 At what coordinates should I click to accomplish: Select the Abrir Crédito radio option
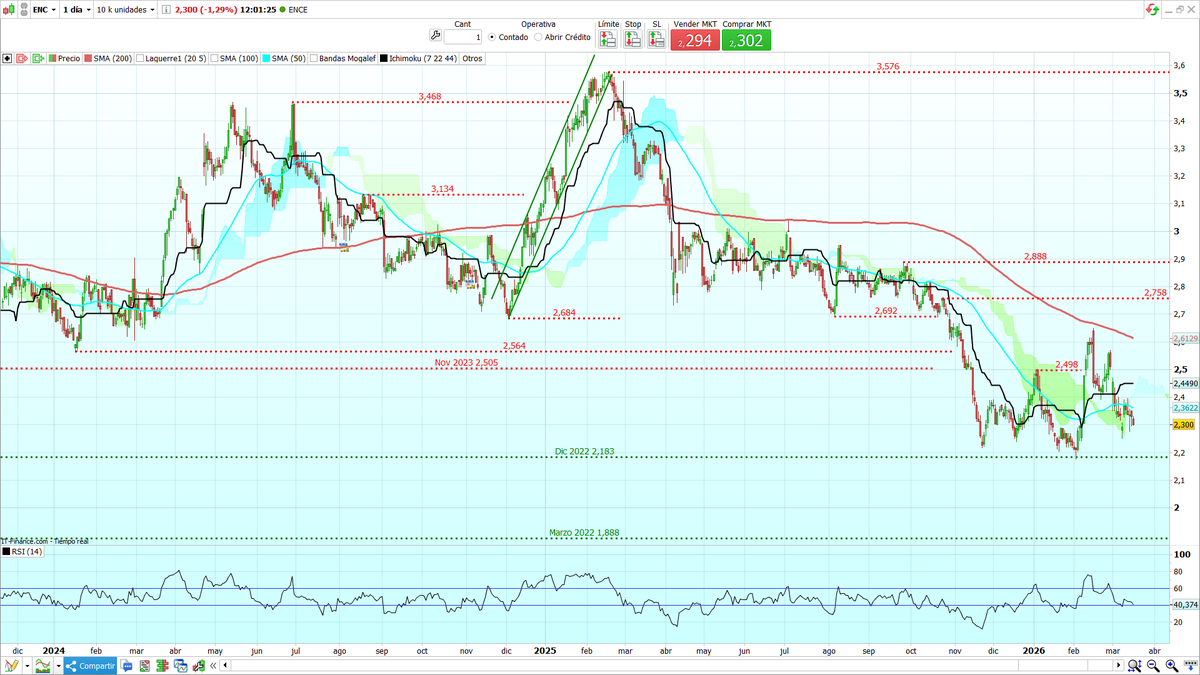click(x=538, y=37)
